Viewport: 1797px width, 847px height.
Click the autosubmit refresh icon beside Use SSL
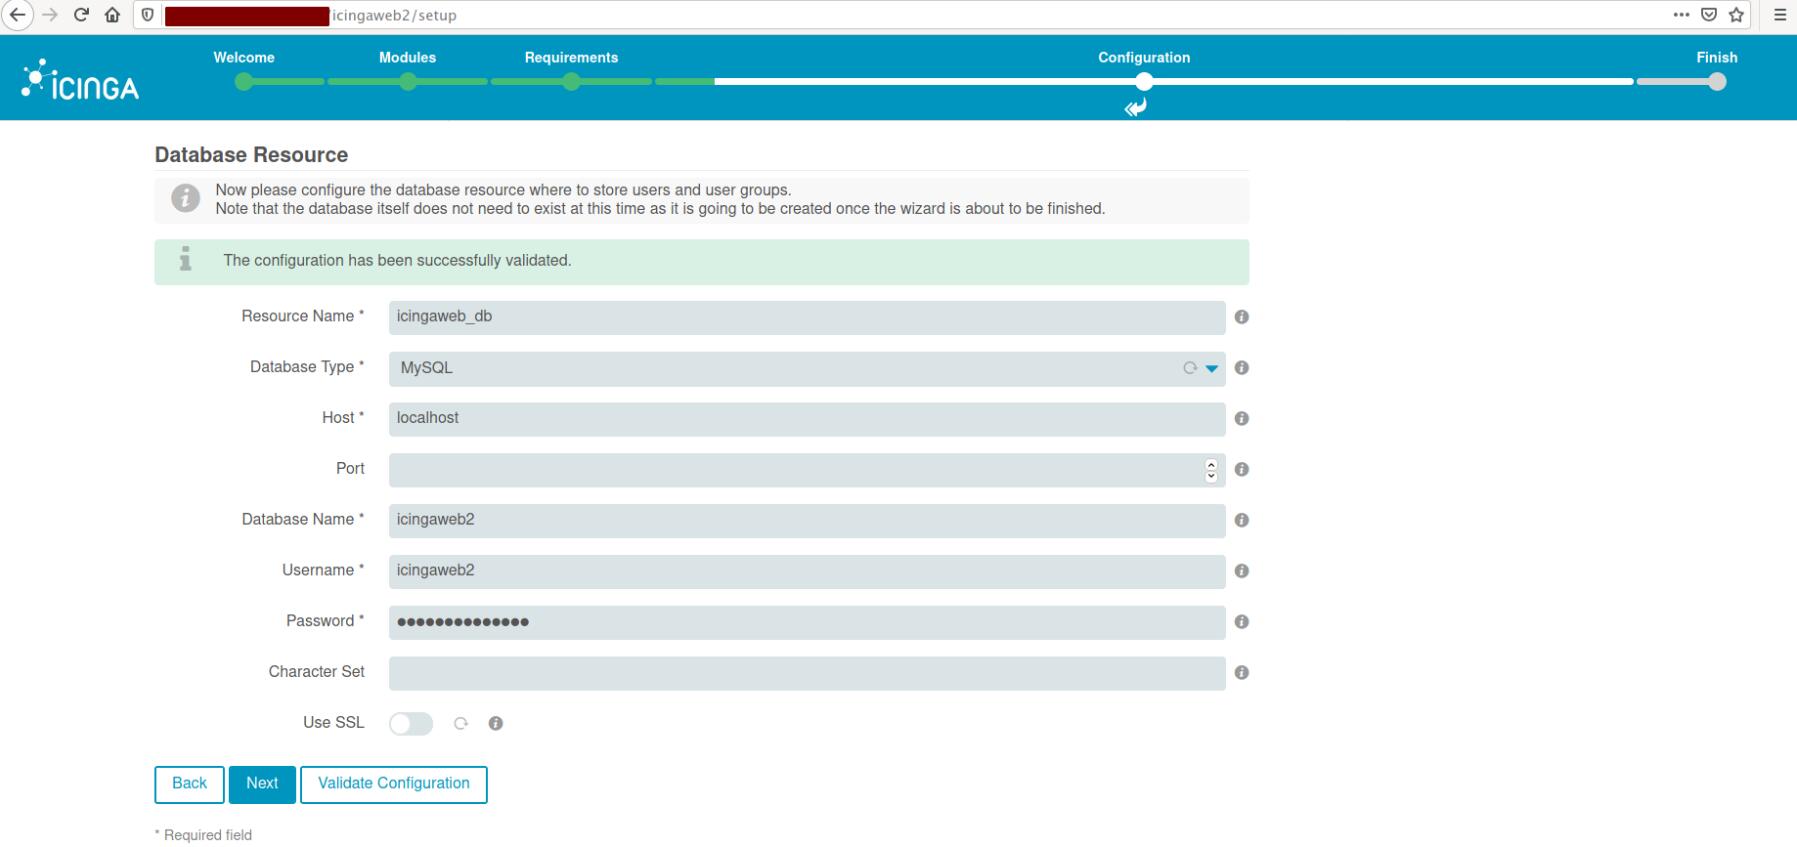click(461, 724)
